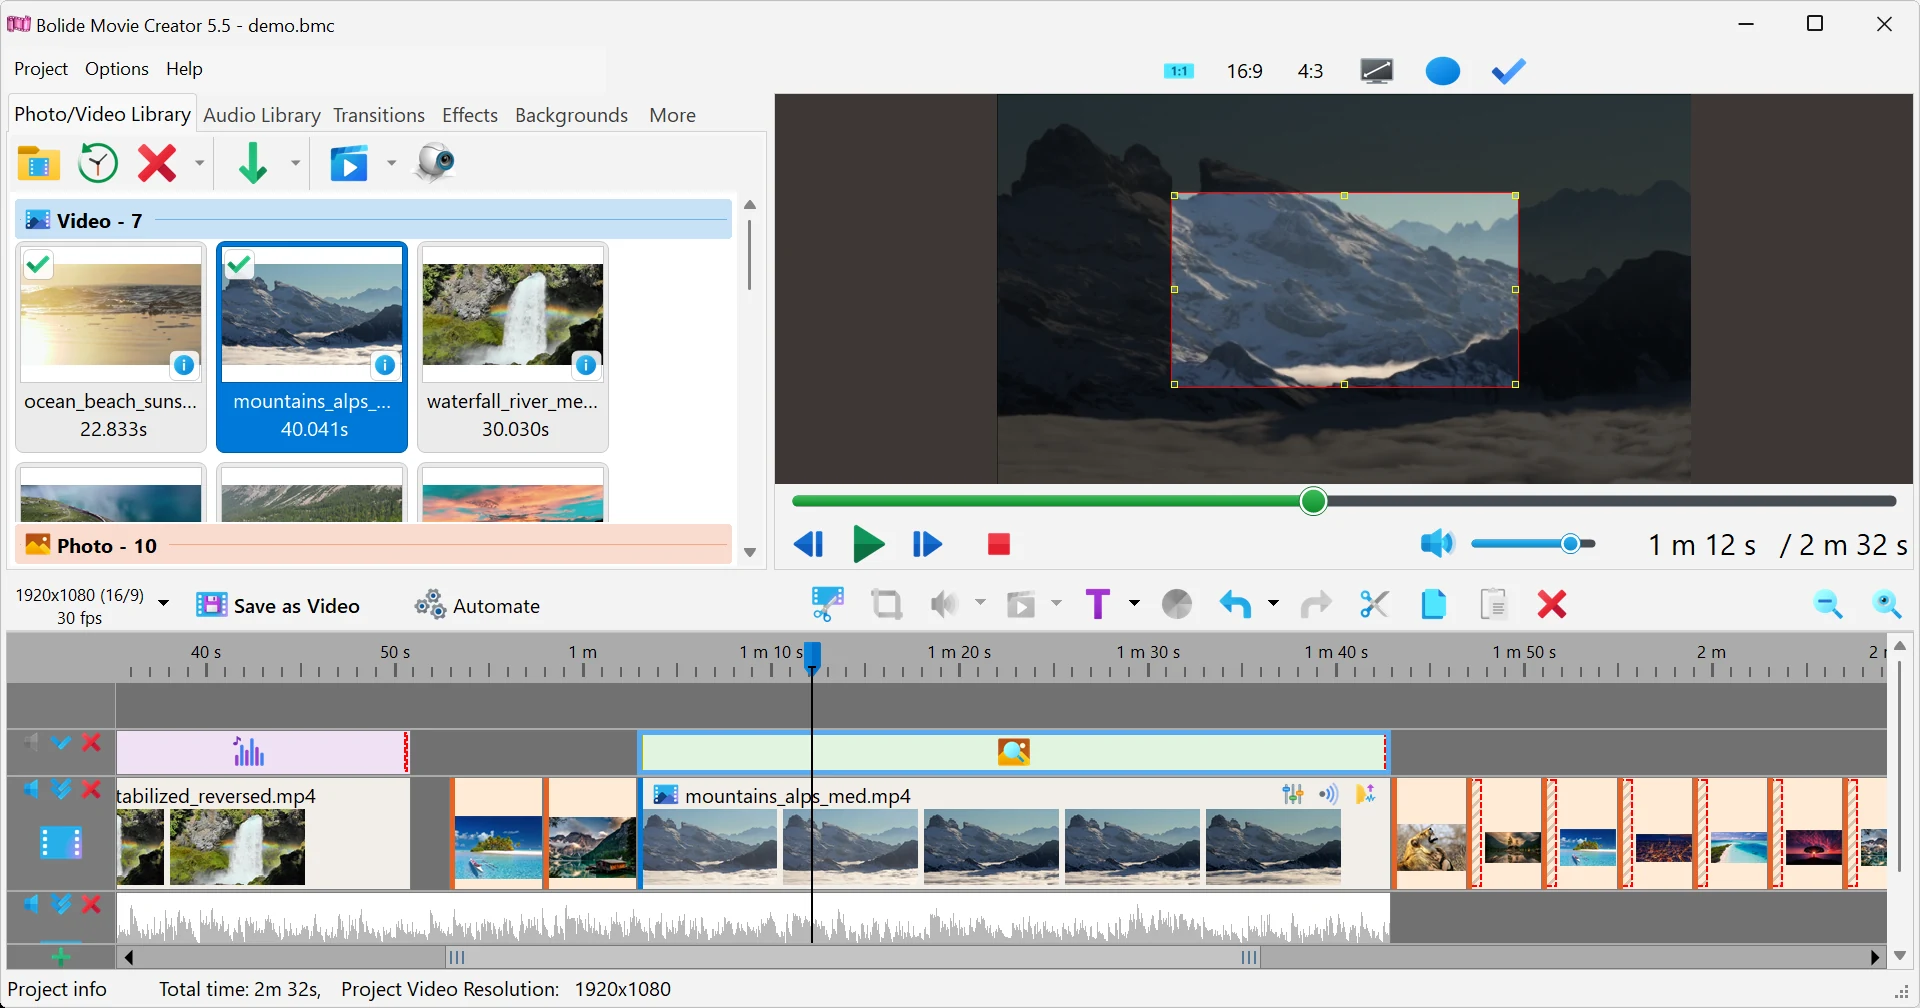Click the detach preview monitor icon
The image size is (1920, 1008).
click(1377, 71)
